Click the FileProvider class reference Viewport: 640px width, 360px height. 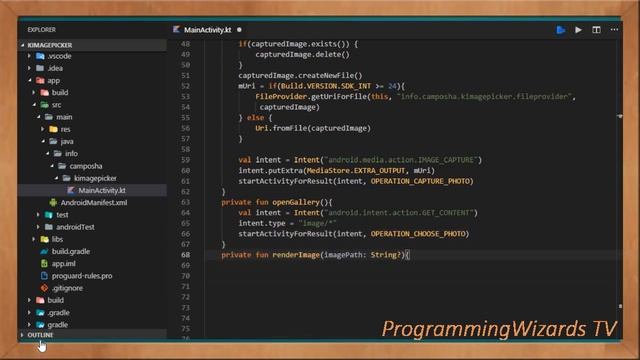click(281, 97)
